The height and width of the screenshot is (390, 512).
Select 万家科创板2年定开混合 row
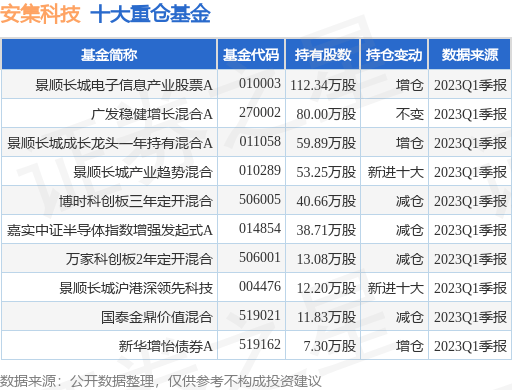point(256,259)
